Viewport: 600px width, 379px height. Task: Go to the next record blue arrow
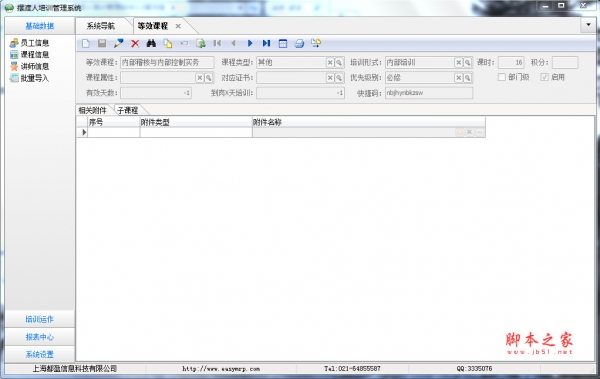pos(250,43)
